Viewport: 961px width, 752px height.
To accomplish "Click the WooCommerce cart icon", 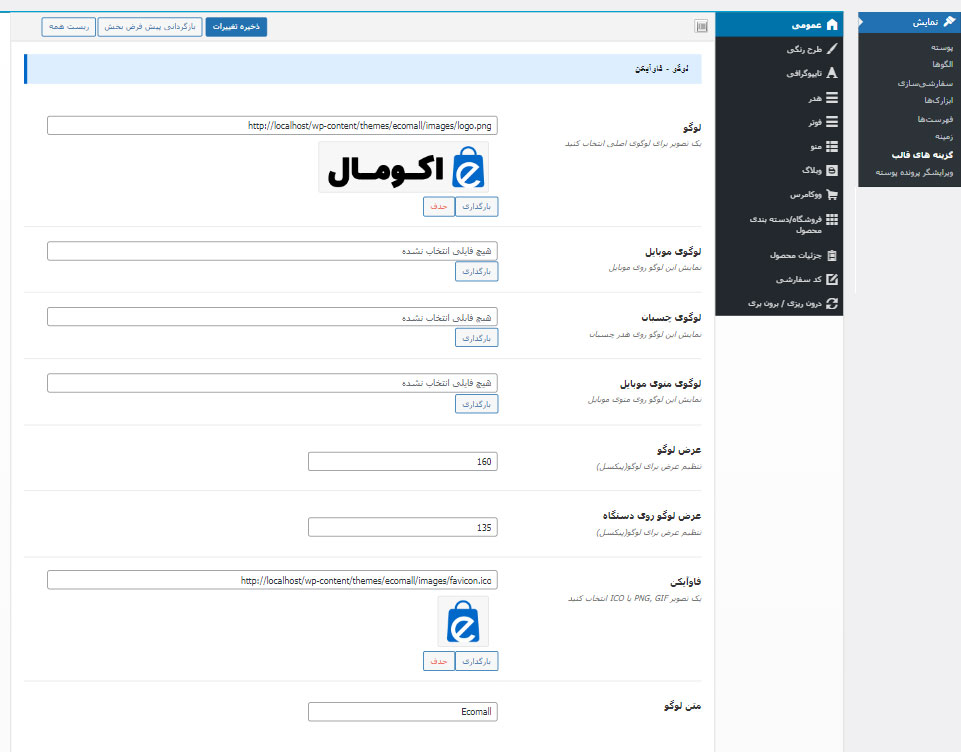I will (832, 195).
